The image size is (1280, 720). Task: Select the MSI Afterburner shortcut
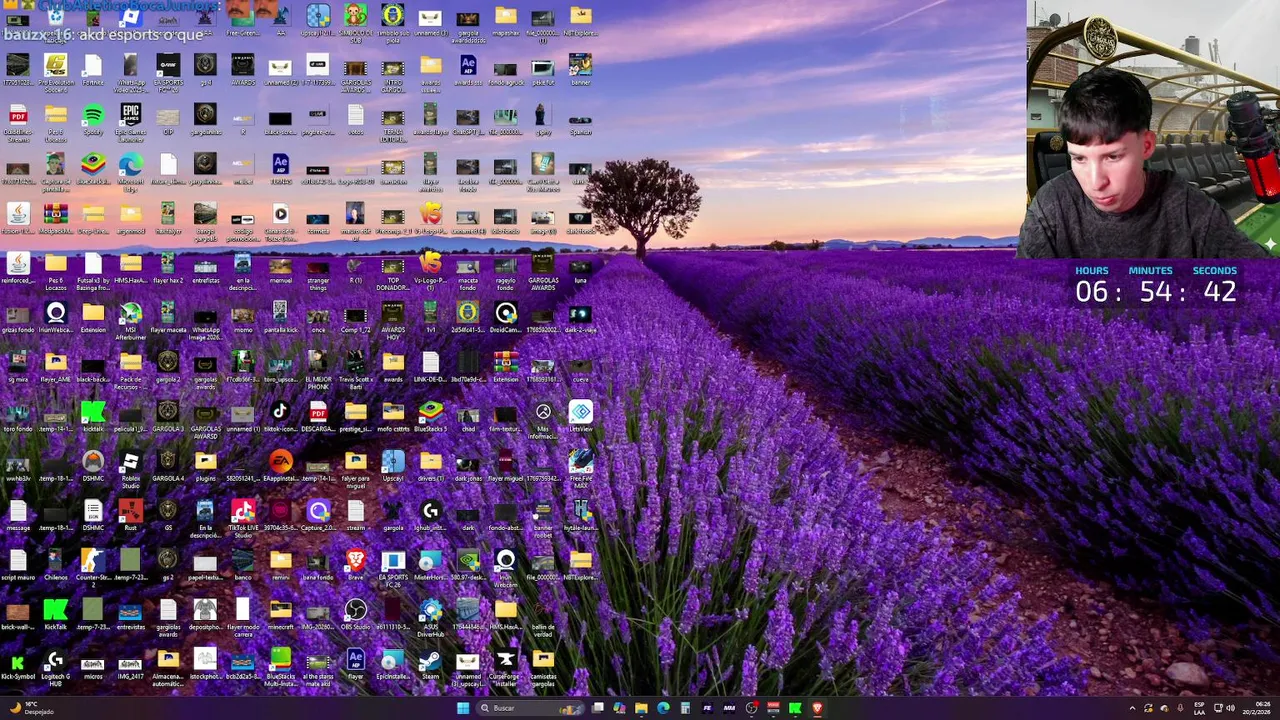[130, 319]
